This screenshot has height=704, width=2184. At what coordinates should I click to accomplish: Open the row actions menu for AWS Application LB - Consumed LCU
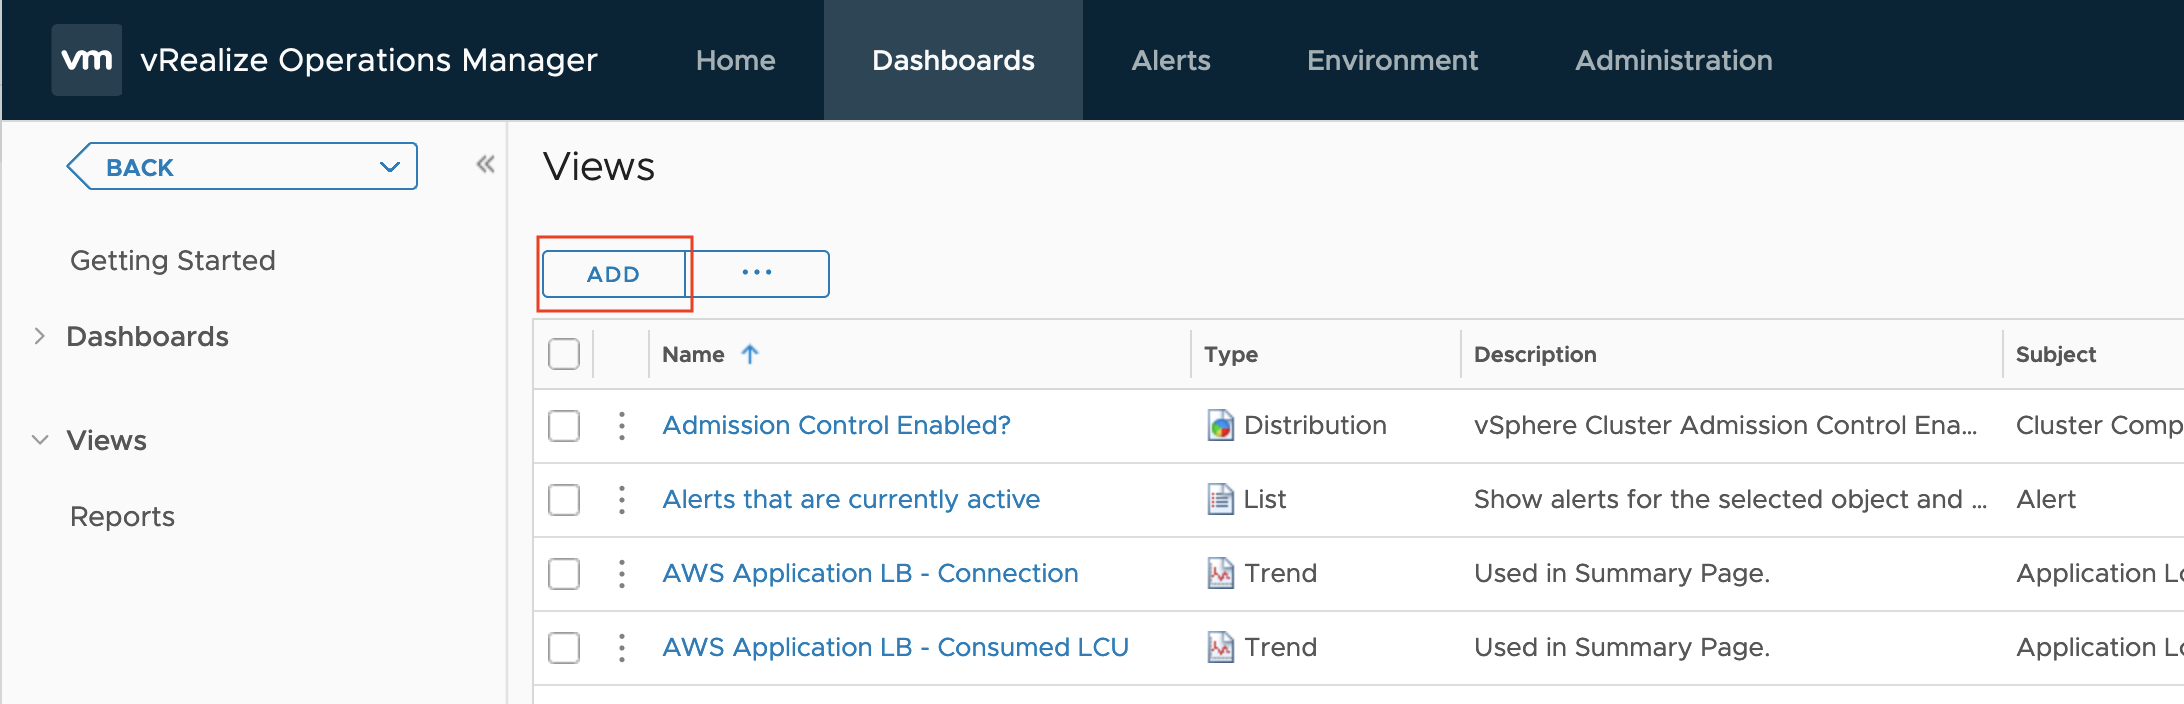[622, 648]
